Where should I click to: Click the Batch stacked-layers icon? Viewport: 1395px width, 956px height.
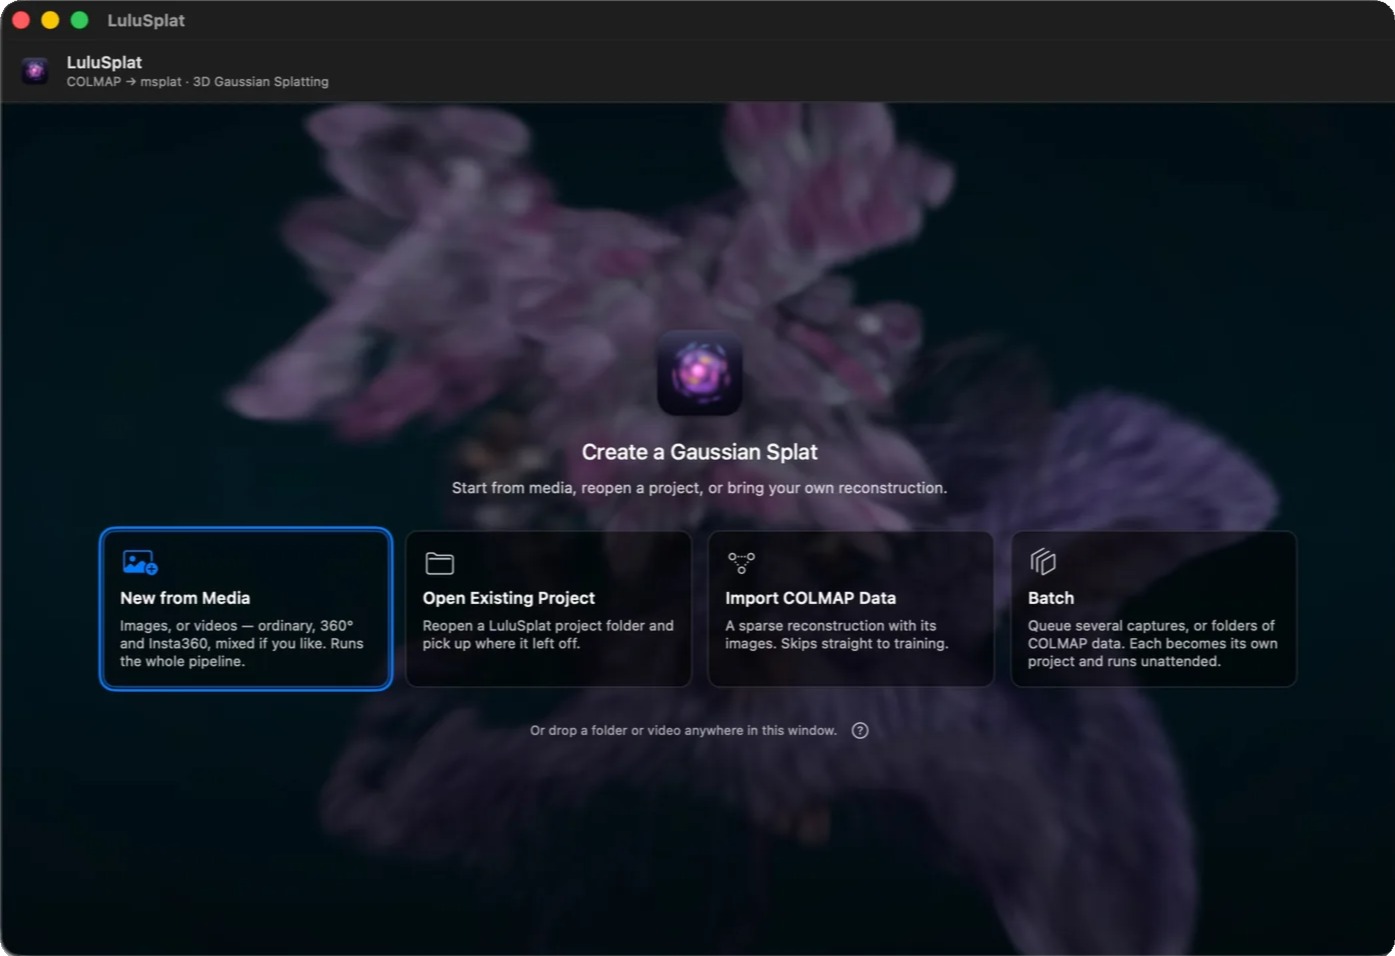1043,562
